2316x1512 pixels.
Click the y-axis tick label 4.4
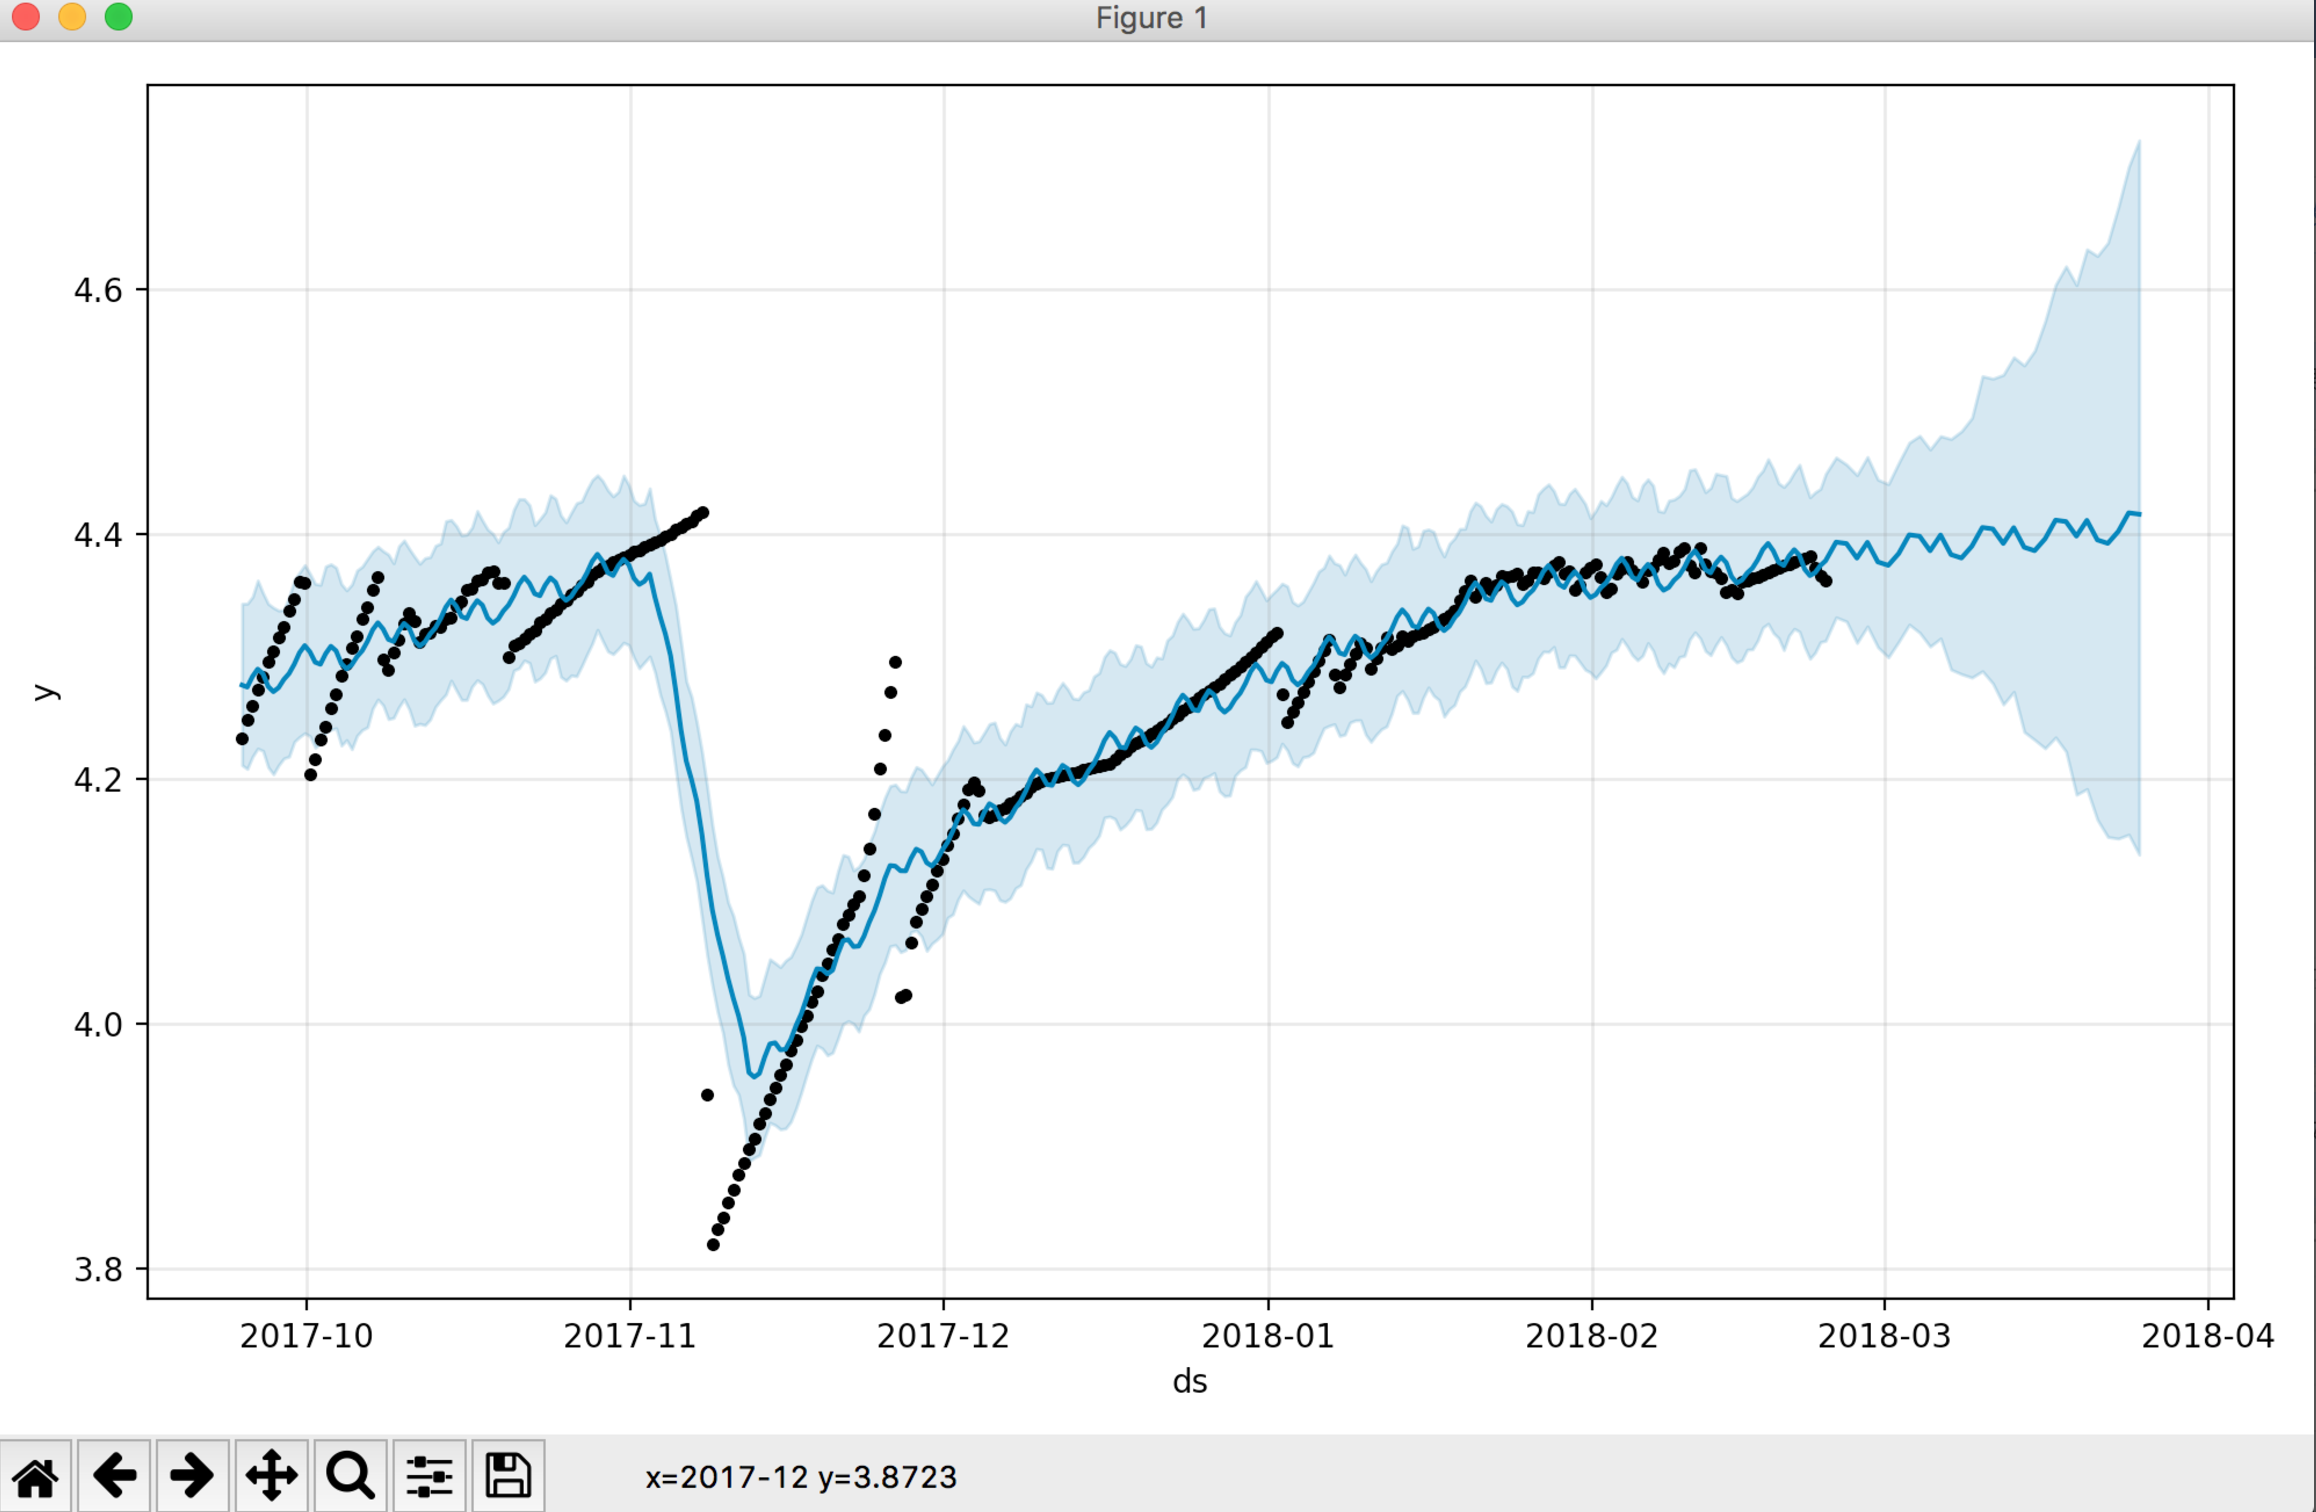coord(98,535)
